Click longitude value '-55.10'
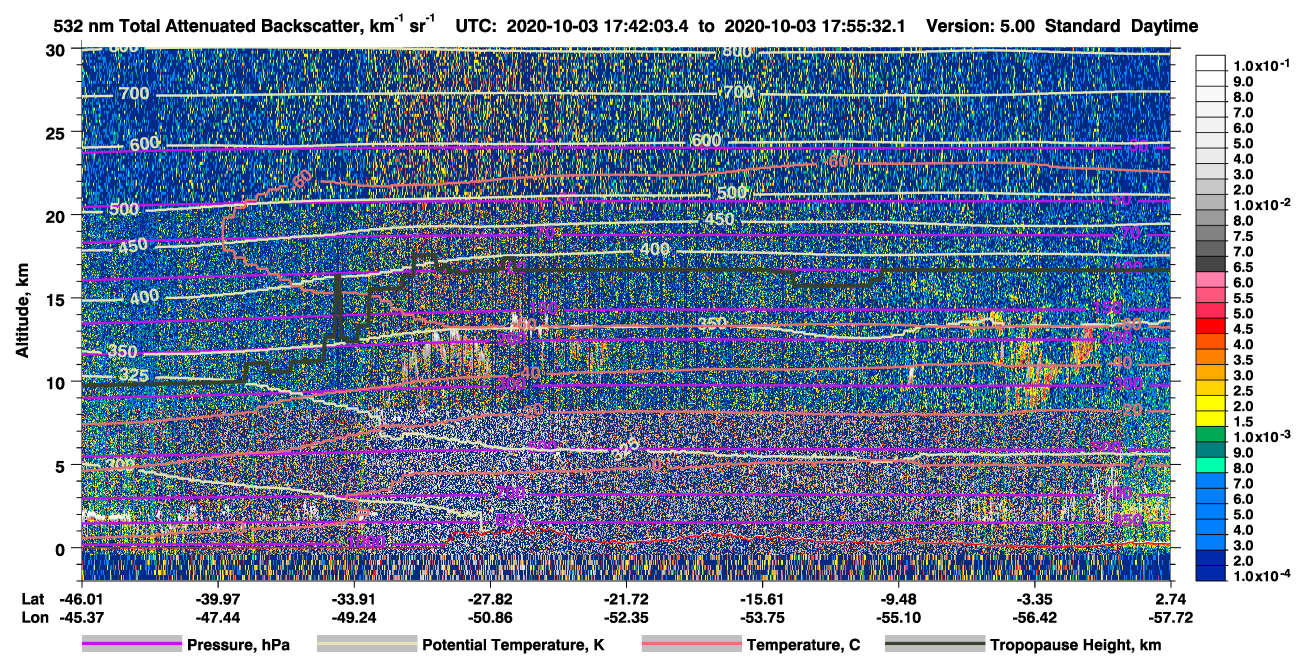The image size is (1300, 667). [898, 617]
